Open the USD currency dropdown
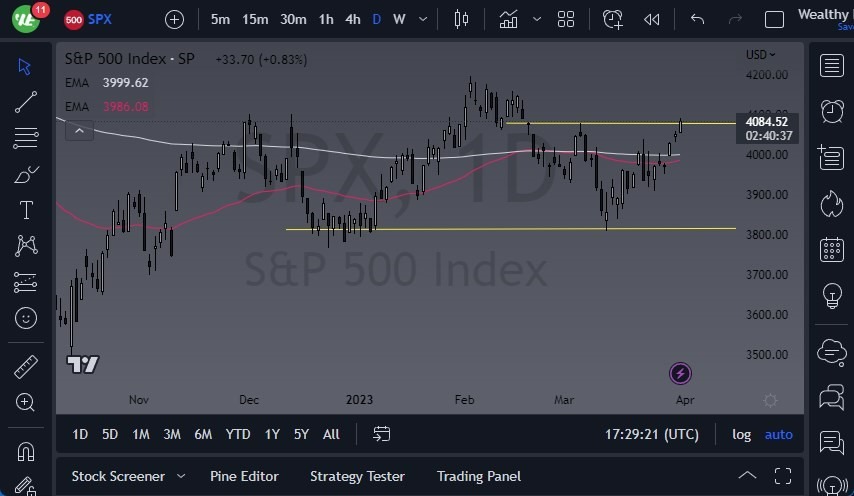854x496 pixels. tap(760, 54)
